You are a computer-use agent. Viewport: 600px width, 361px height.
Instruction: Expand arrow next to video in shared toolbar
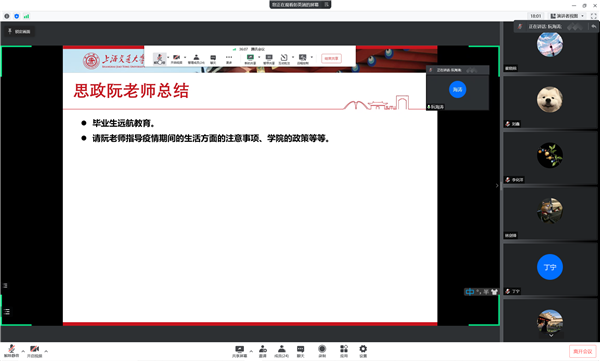coord(185,57)
